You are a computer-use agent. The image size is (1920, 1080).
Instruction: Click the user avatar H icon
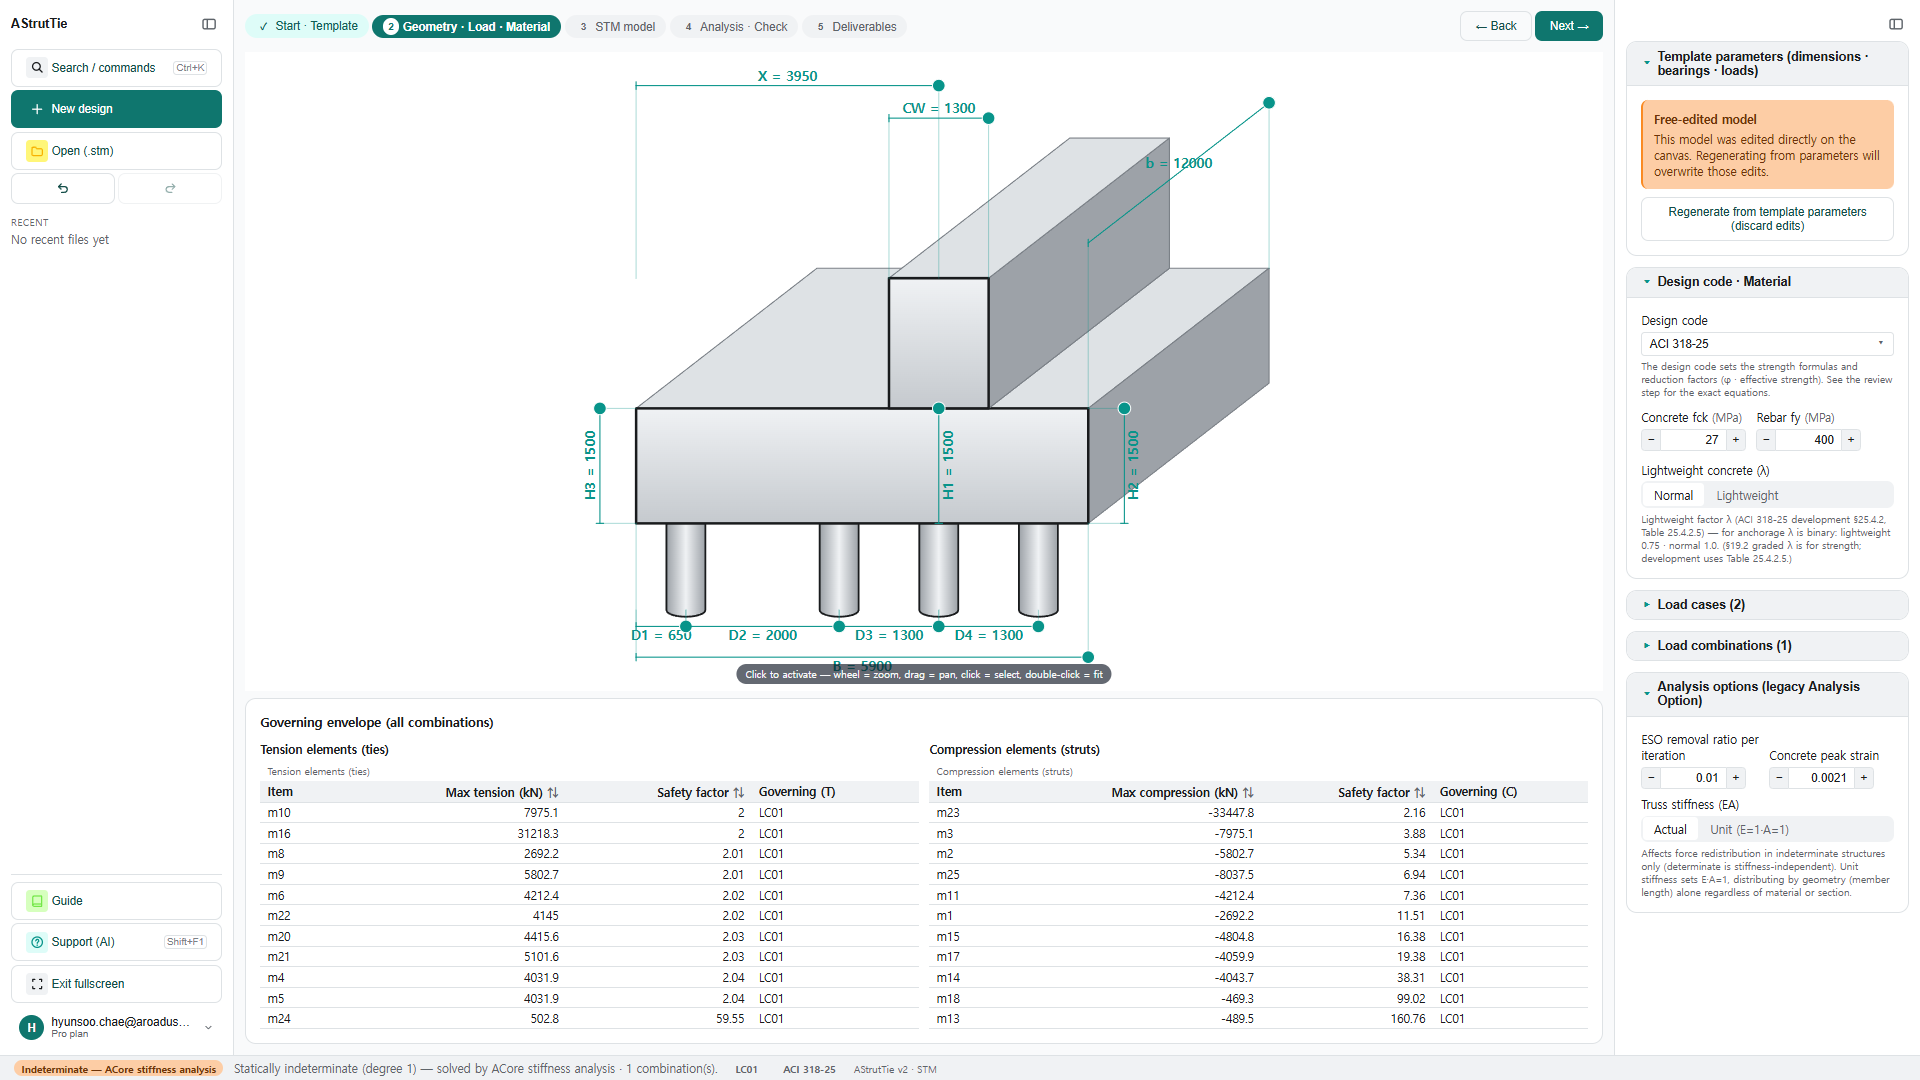pyautogui.click(x=31, y=1027)
